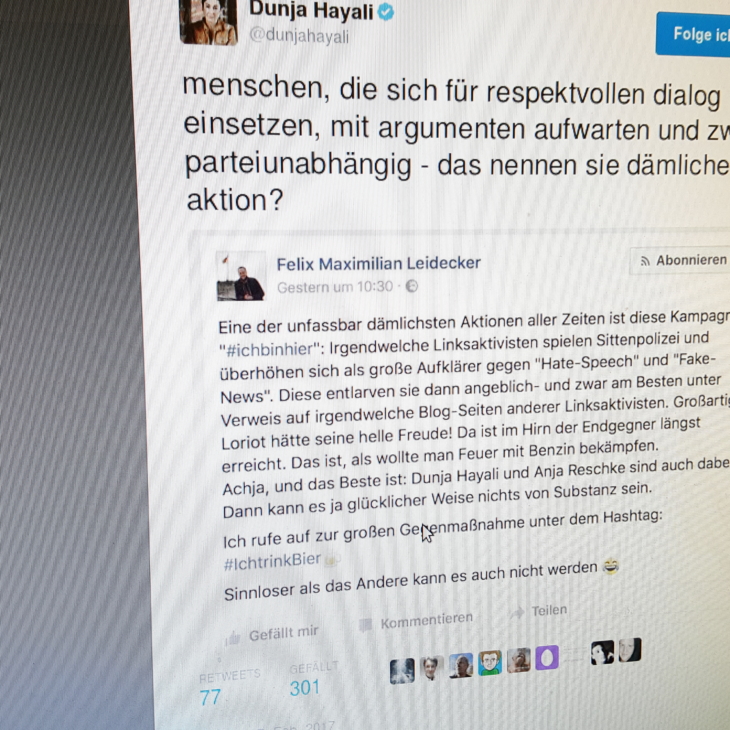Click the Kommentieren comment icon
This screenshot has height=730, width=730.
click(x=365, y=625)
